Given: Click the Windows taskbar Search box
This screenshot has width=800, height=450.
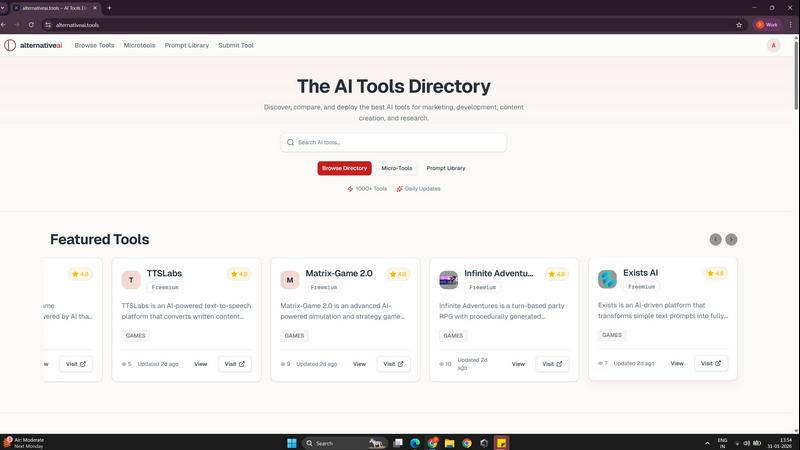Looking at the screenshot, I should click(344, 443).
